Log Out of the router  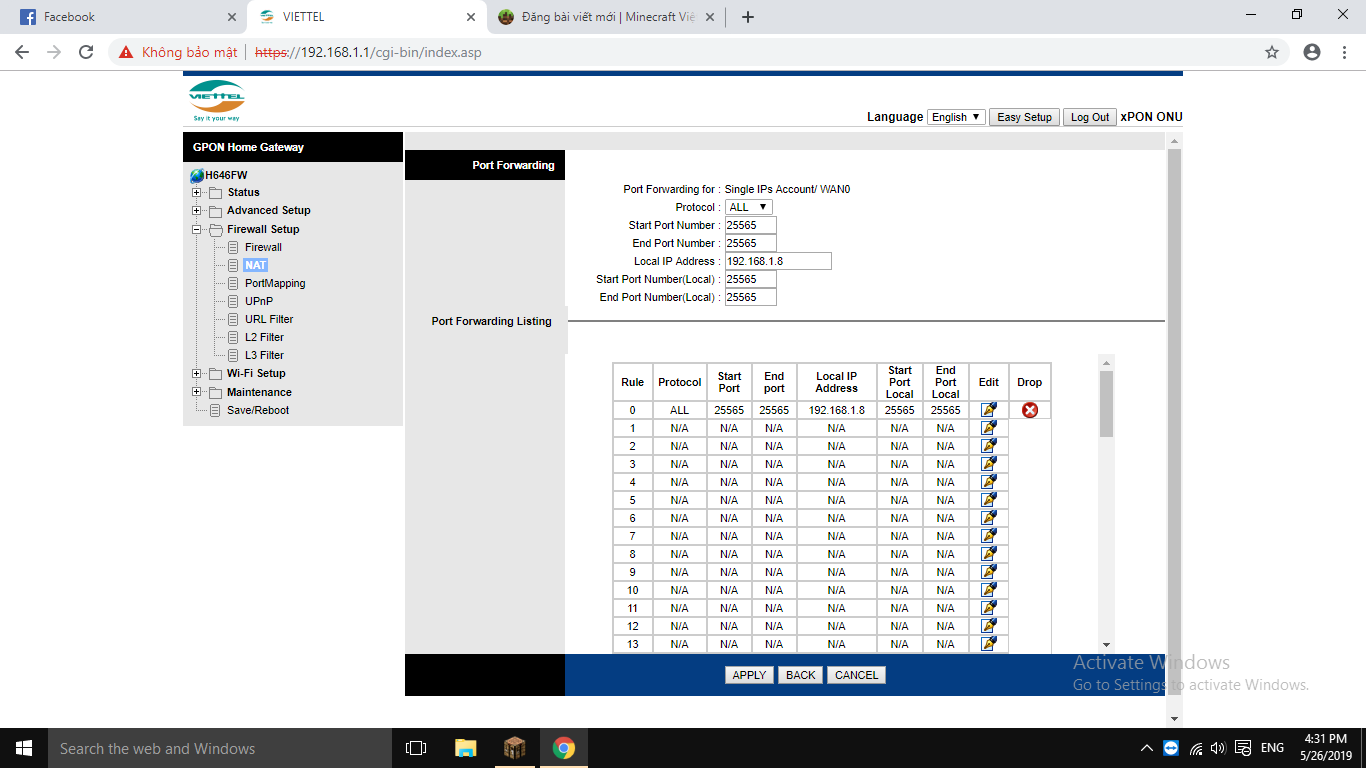[x=1090, y=117]
